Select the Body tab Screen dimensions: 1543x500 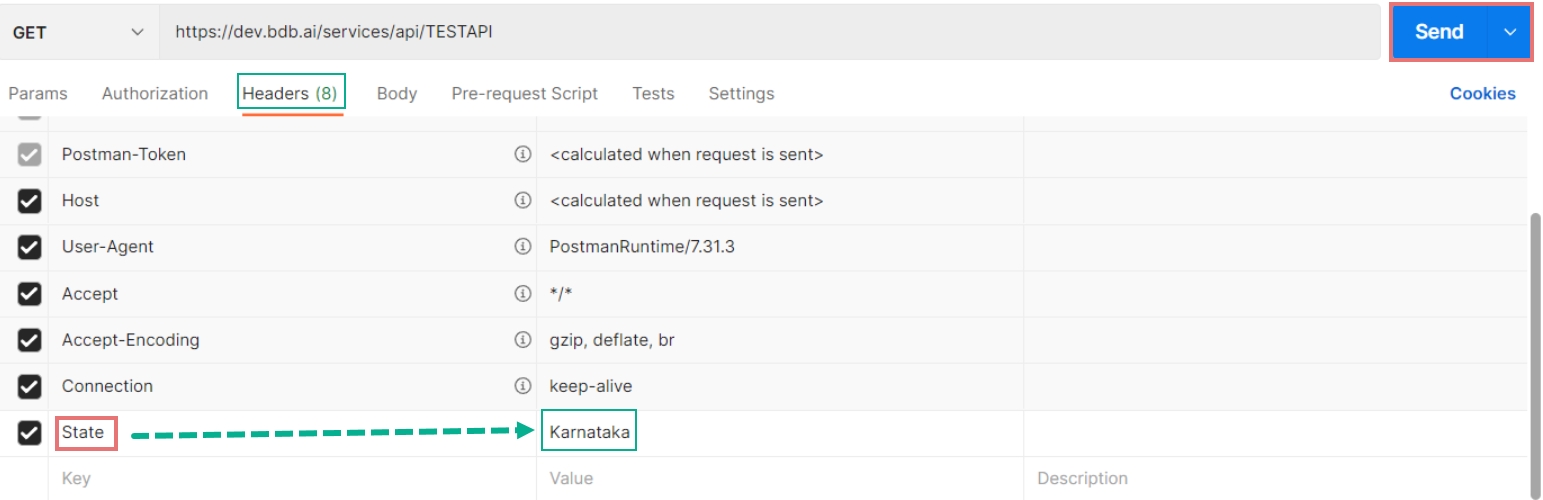(397, 94)
